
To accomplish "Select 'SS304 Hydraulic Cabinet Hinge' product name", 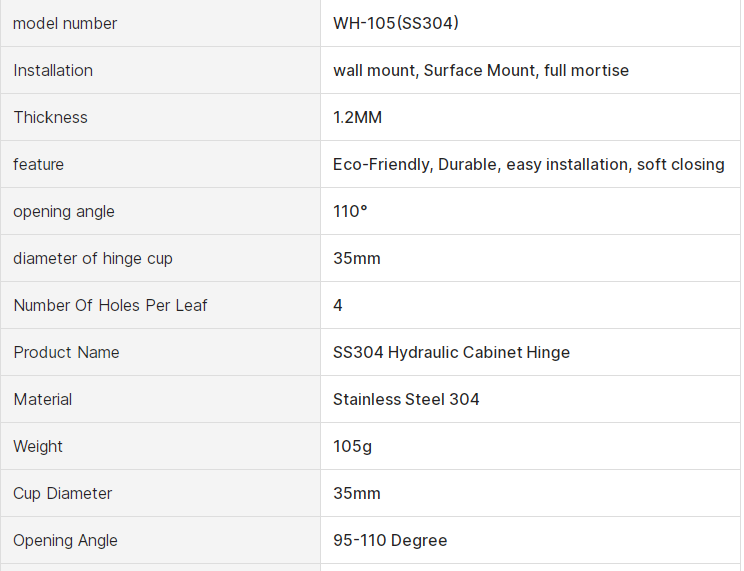I will [x=451, y=352].
